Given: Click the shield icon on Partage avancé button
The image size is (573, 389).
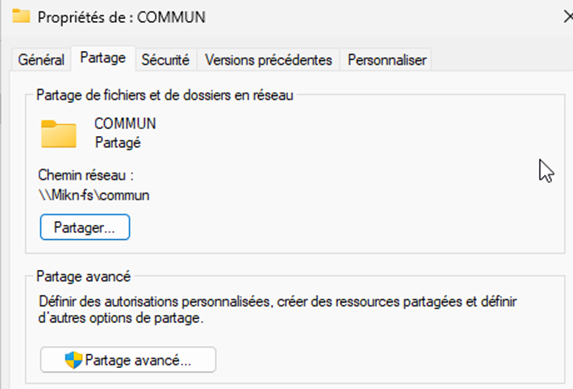Looking at the screenshot, I should tap(73, 360).
